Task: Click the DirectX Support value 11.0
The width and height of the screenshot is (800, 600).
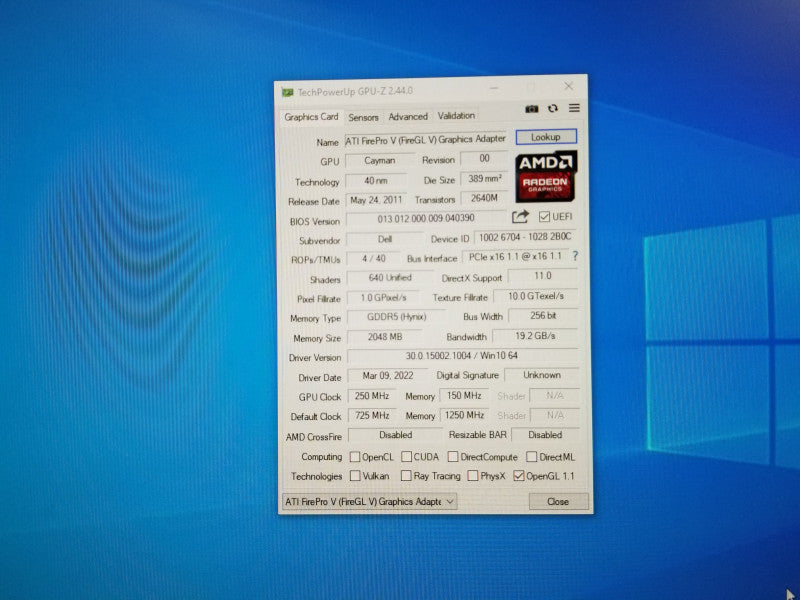Action: pyautogui.click(x=543, y=276)
